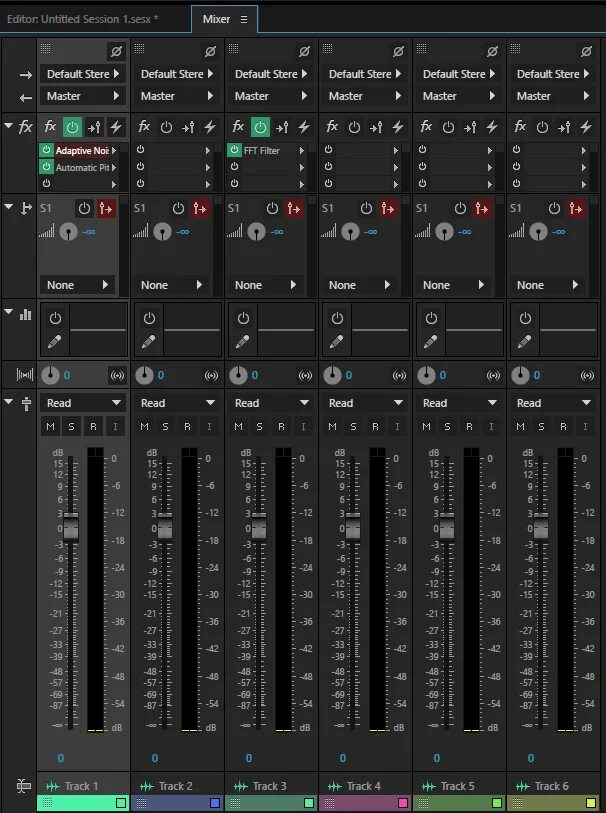Click Track 1 send pre/post fader button
Viewport: 606px width, 813px height.
pyautogui.click(x=106, y=208)
